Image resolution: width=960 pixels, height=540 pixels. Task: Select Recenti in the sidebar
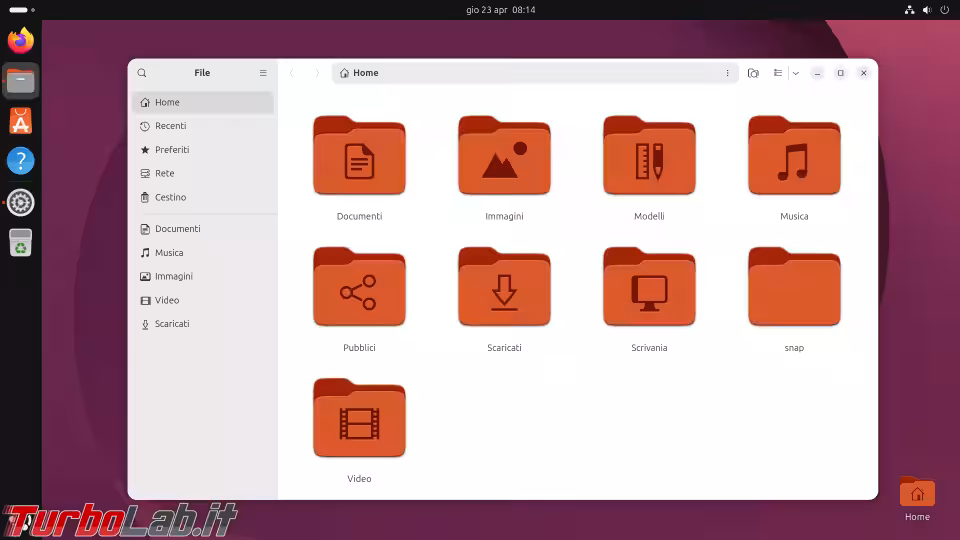[x=170, y=126]
